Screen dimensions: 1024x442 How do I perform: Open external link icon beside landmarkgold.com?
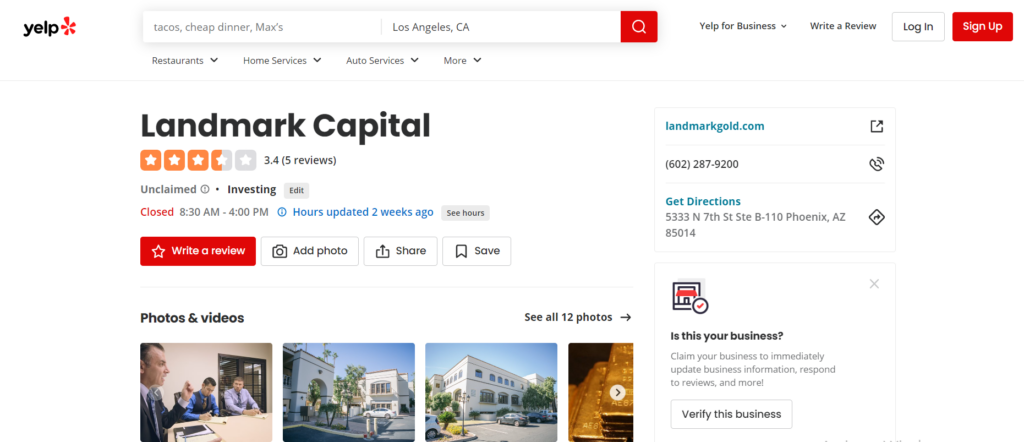point(876,126)
